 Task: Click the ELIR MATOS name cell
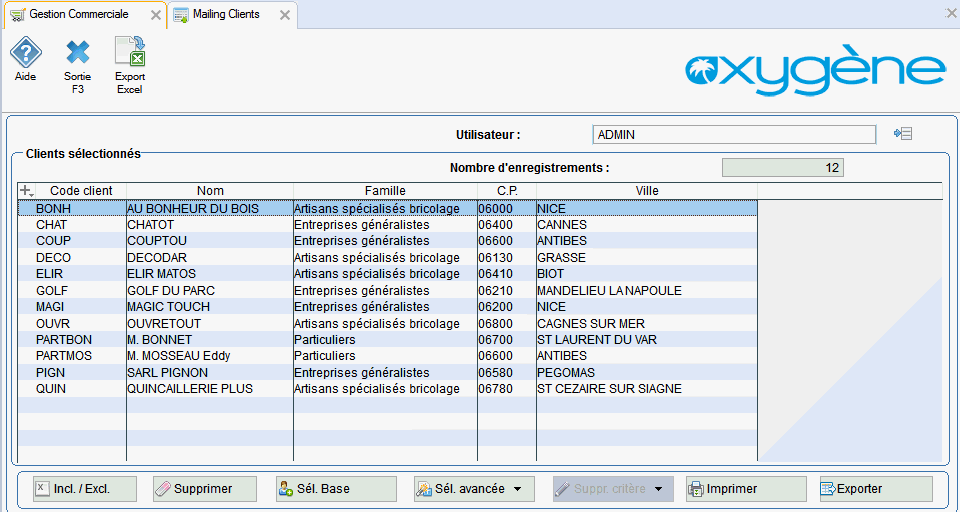[x=210, y=274]
